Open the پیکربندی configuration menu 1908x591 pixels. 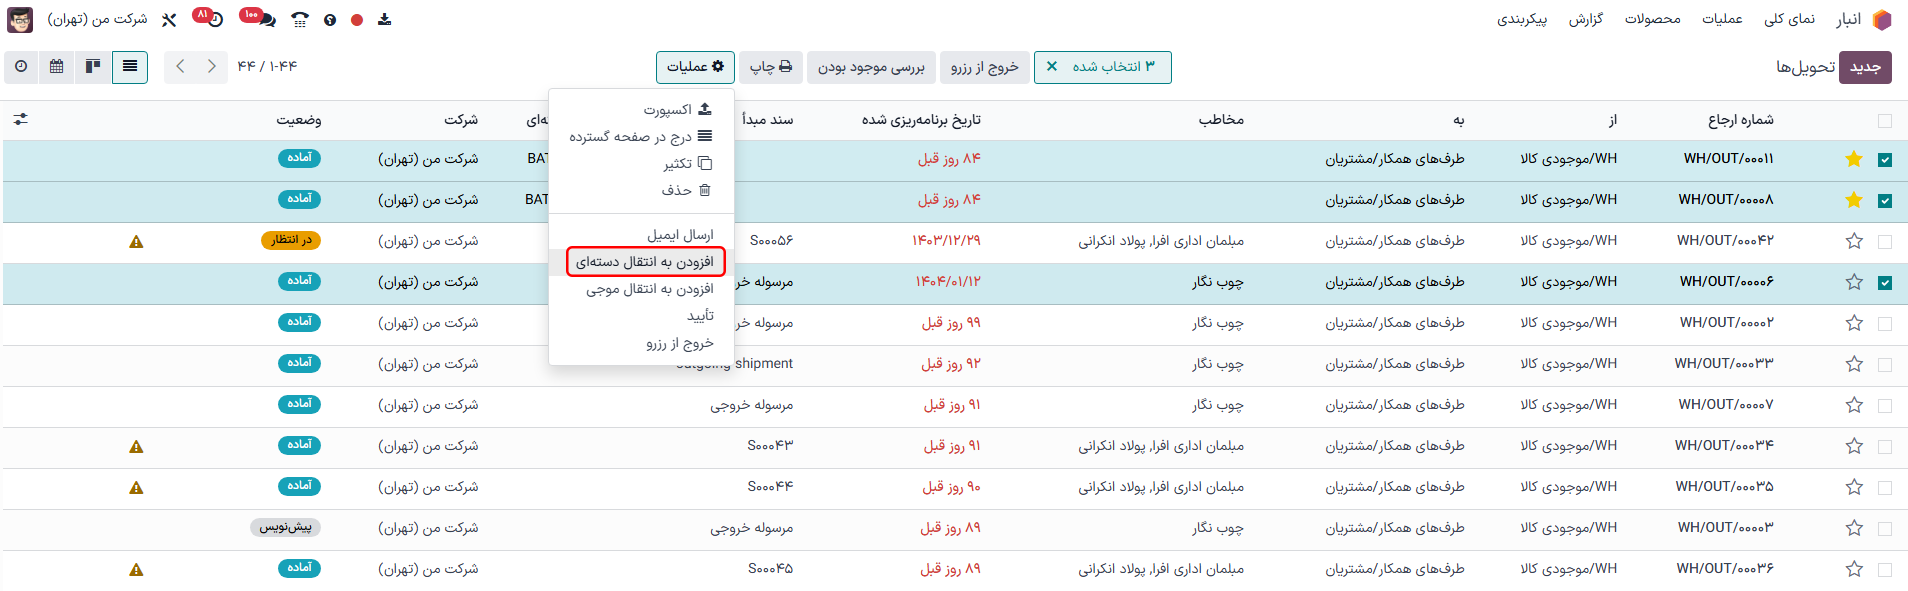(x=1521, y=19)
